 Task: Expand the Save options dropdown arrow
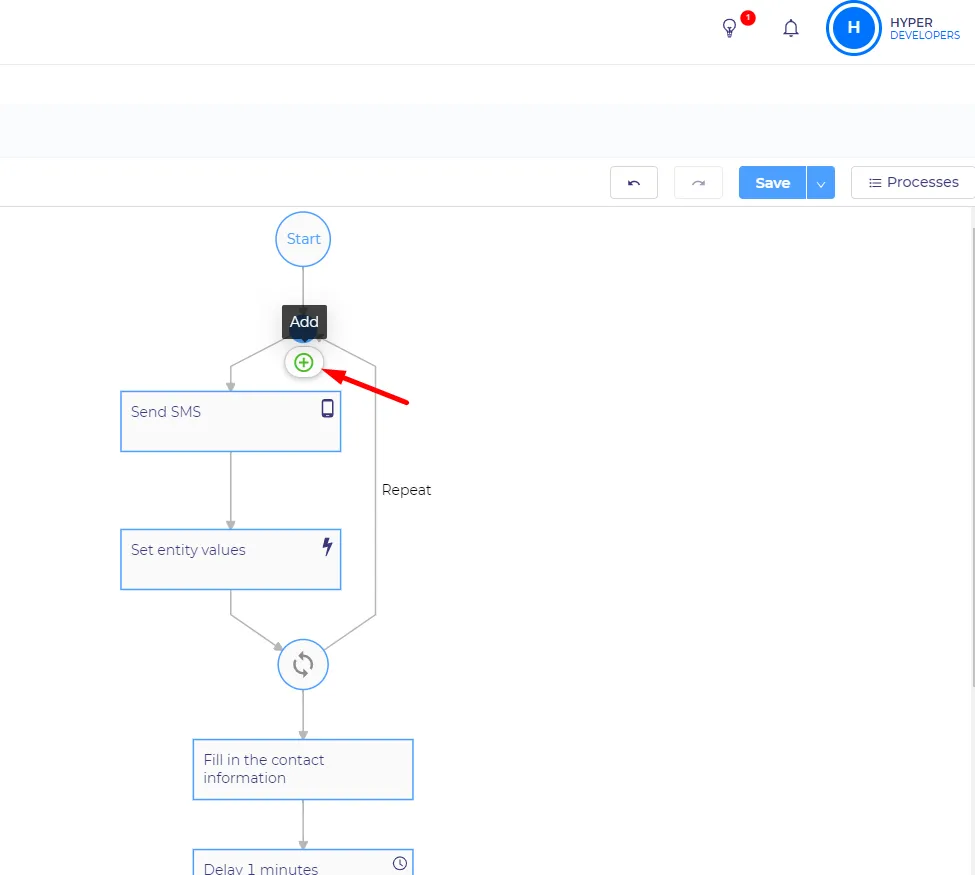click(821, 183)
